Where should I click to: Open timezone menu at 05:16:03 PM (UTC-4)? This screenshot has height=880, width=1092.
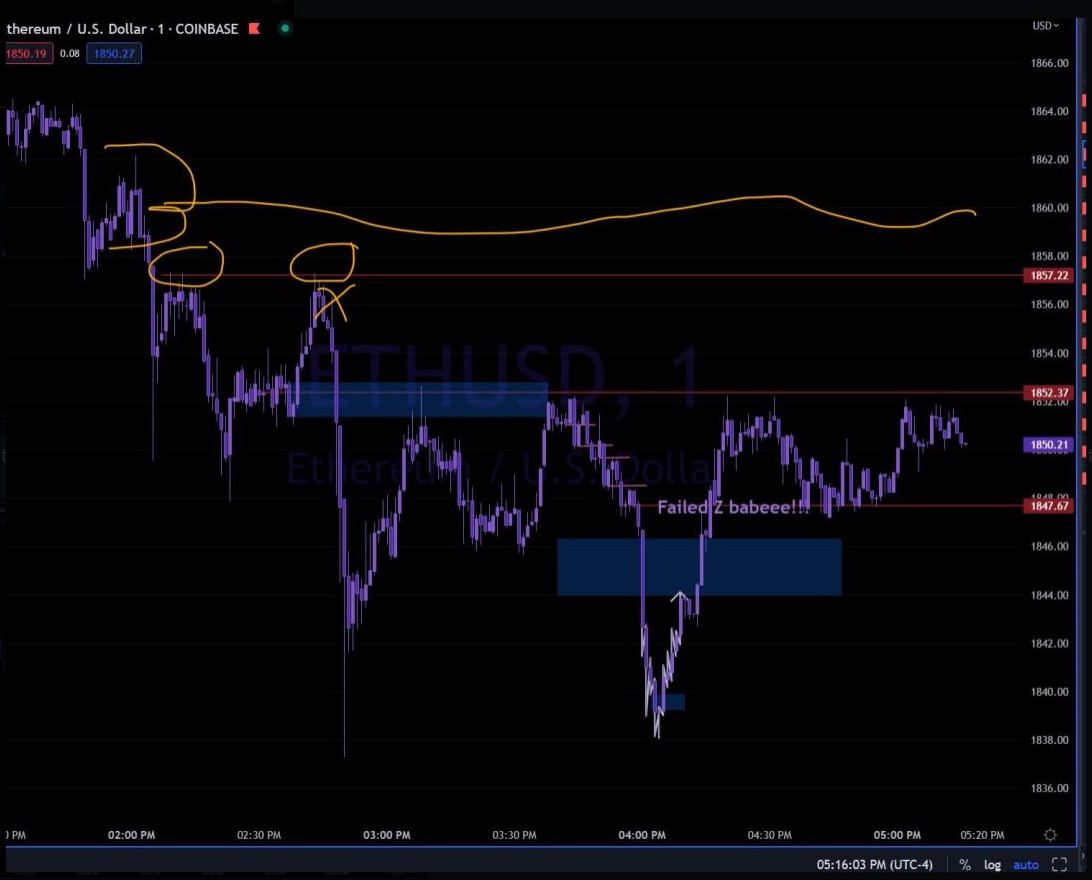[x=874, y=865]
